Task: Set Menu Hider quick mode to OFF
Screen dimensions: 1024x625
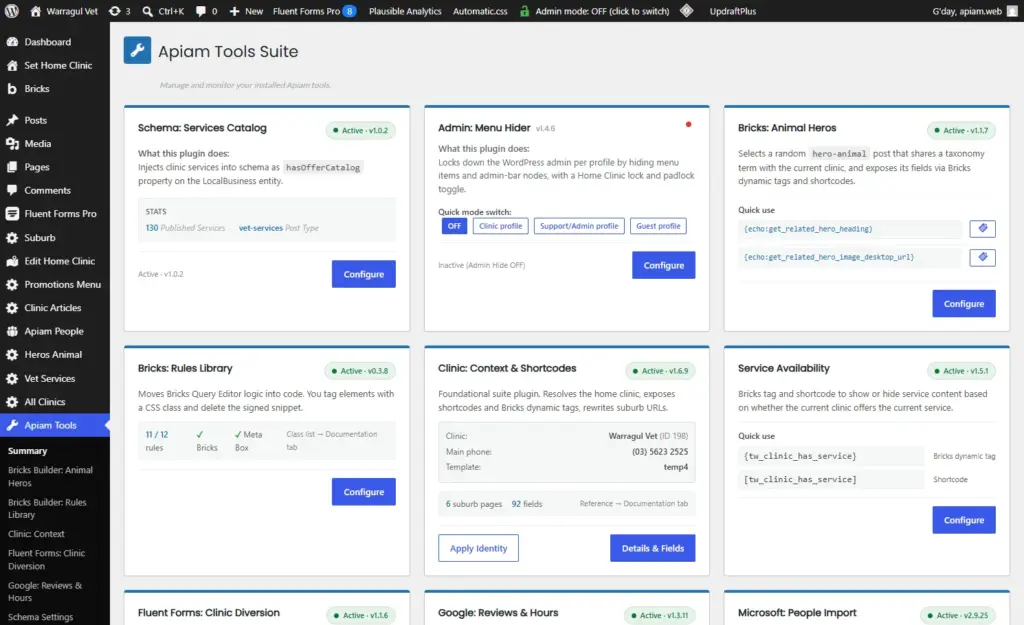Action: pyautogui.click(x=454, y=226)
